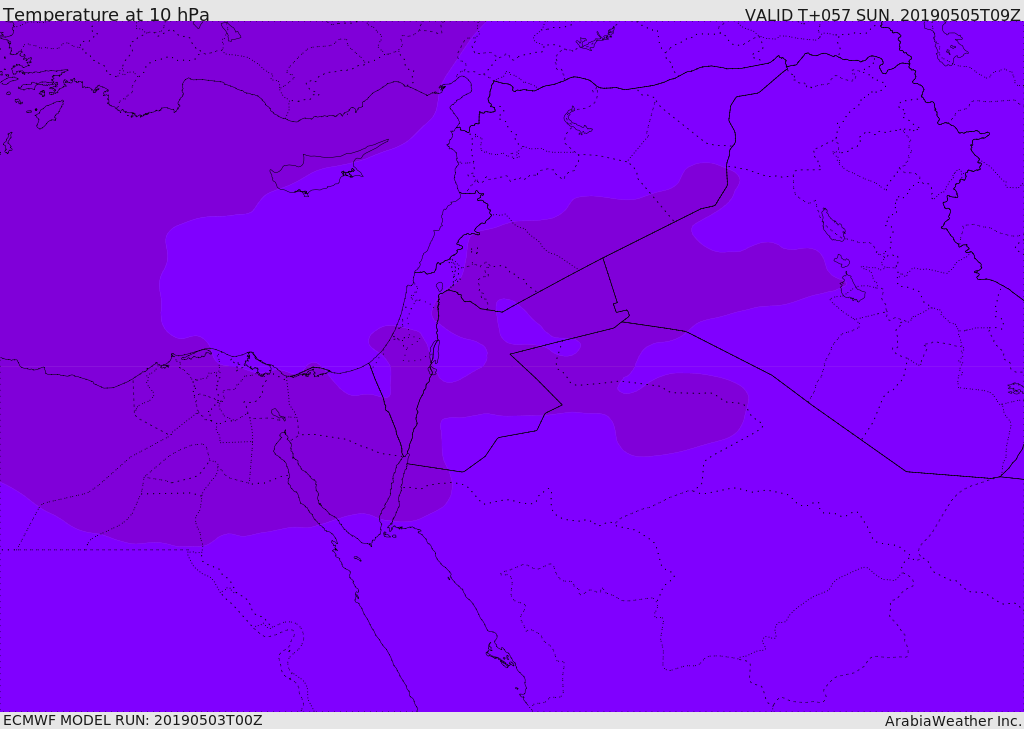This screenshot has height=729, width=1024.
Task: Click the 'VALID T+057 SUN. 20190505T09Z' timestamp
Action: point(882,15)
